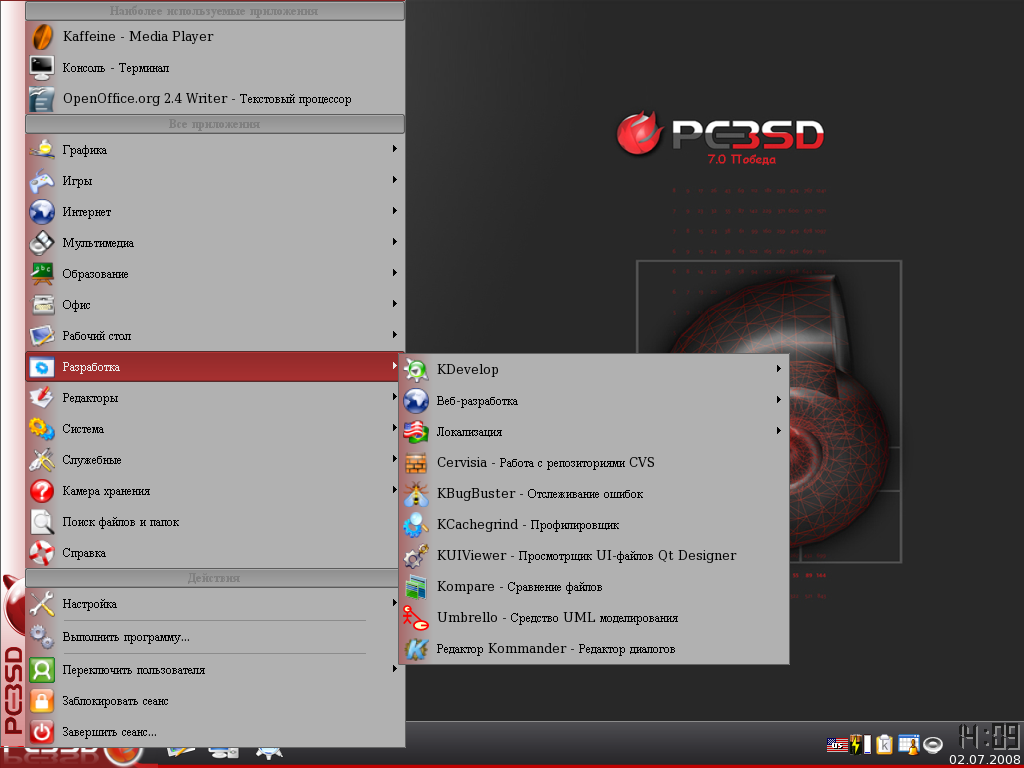Select the highlighted Разработка menu entry
The height and width of the screenshot is (768, 1024).
[x=213, y=367]
